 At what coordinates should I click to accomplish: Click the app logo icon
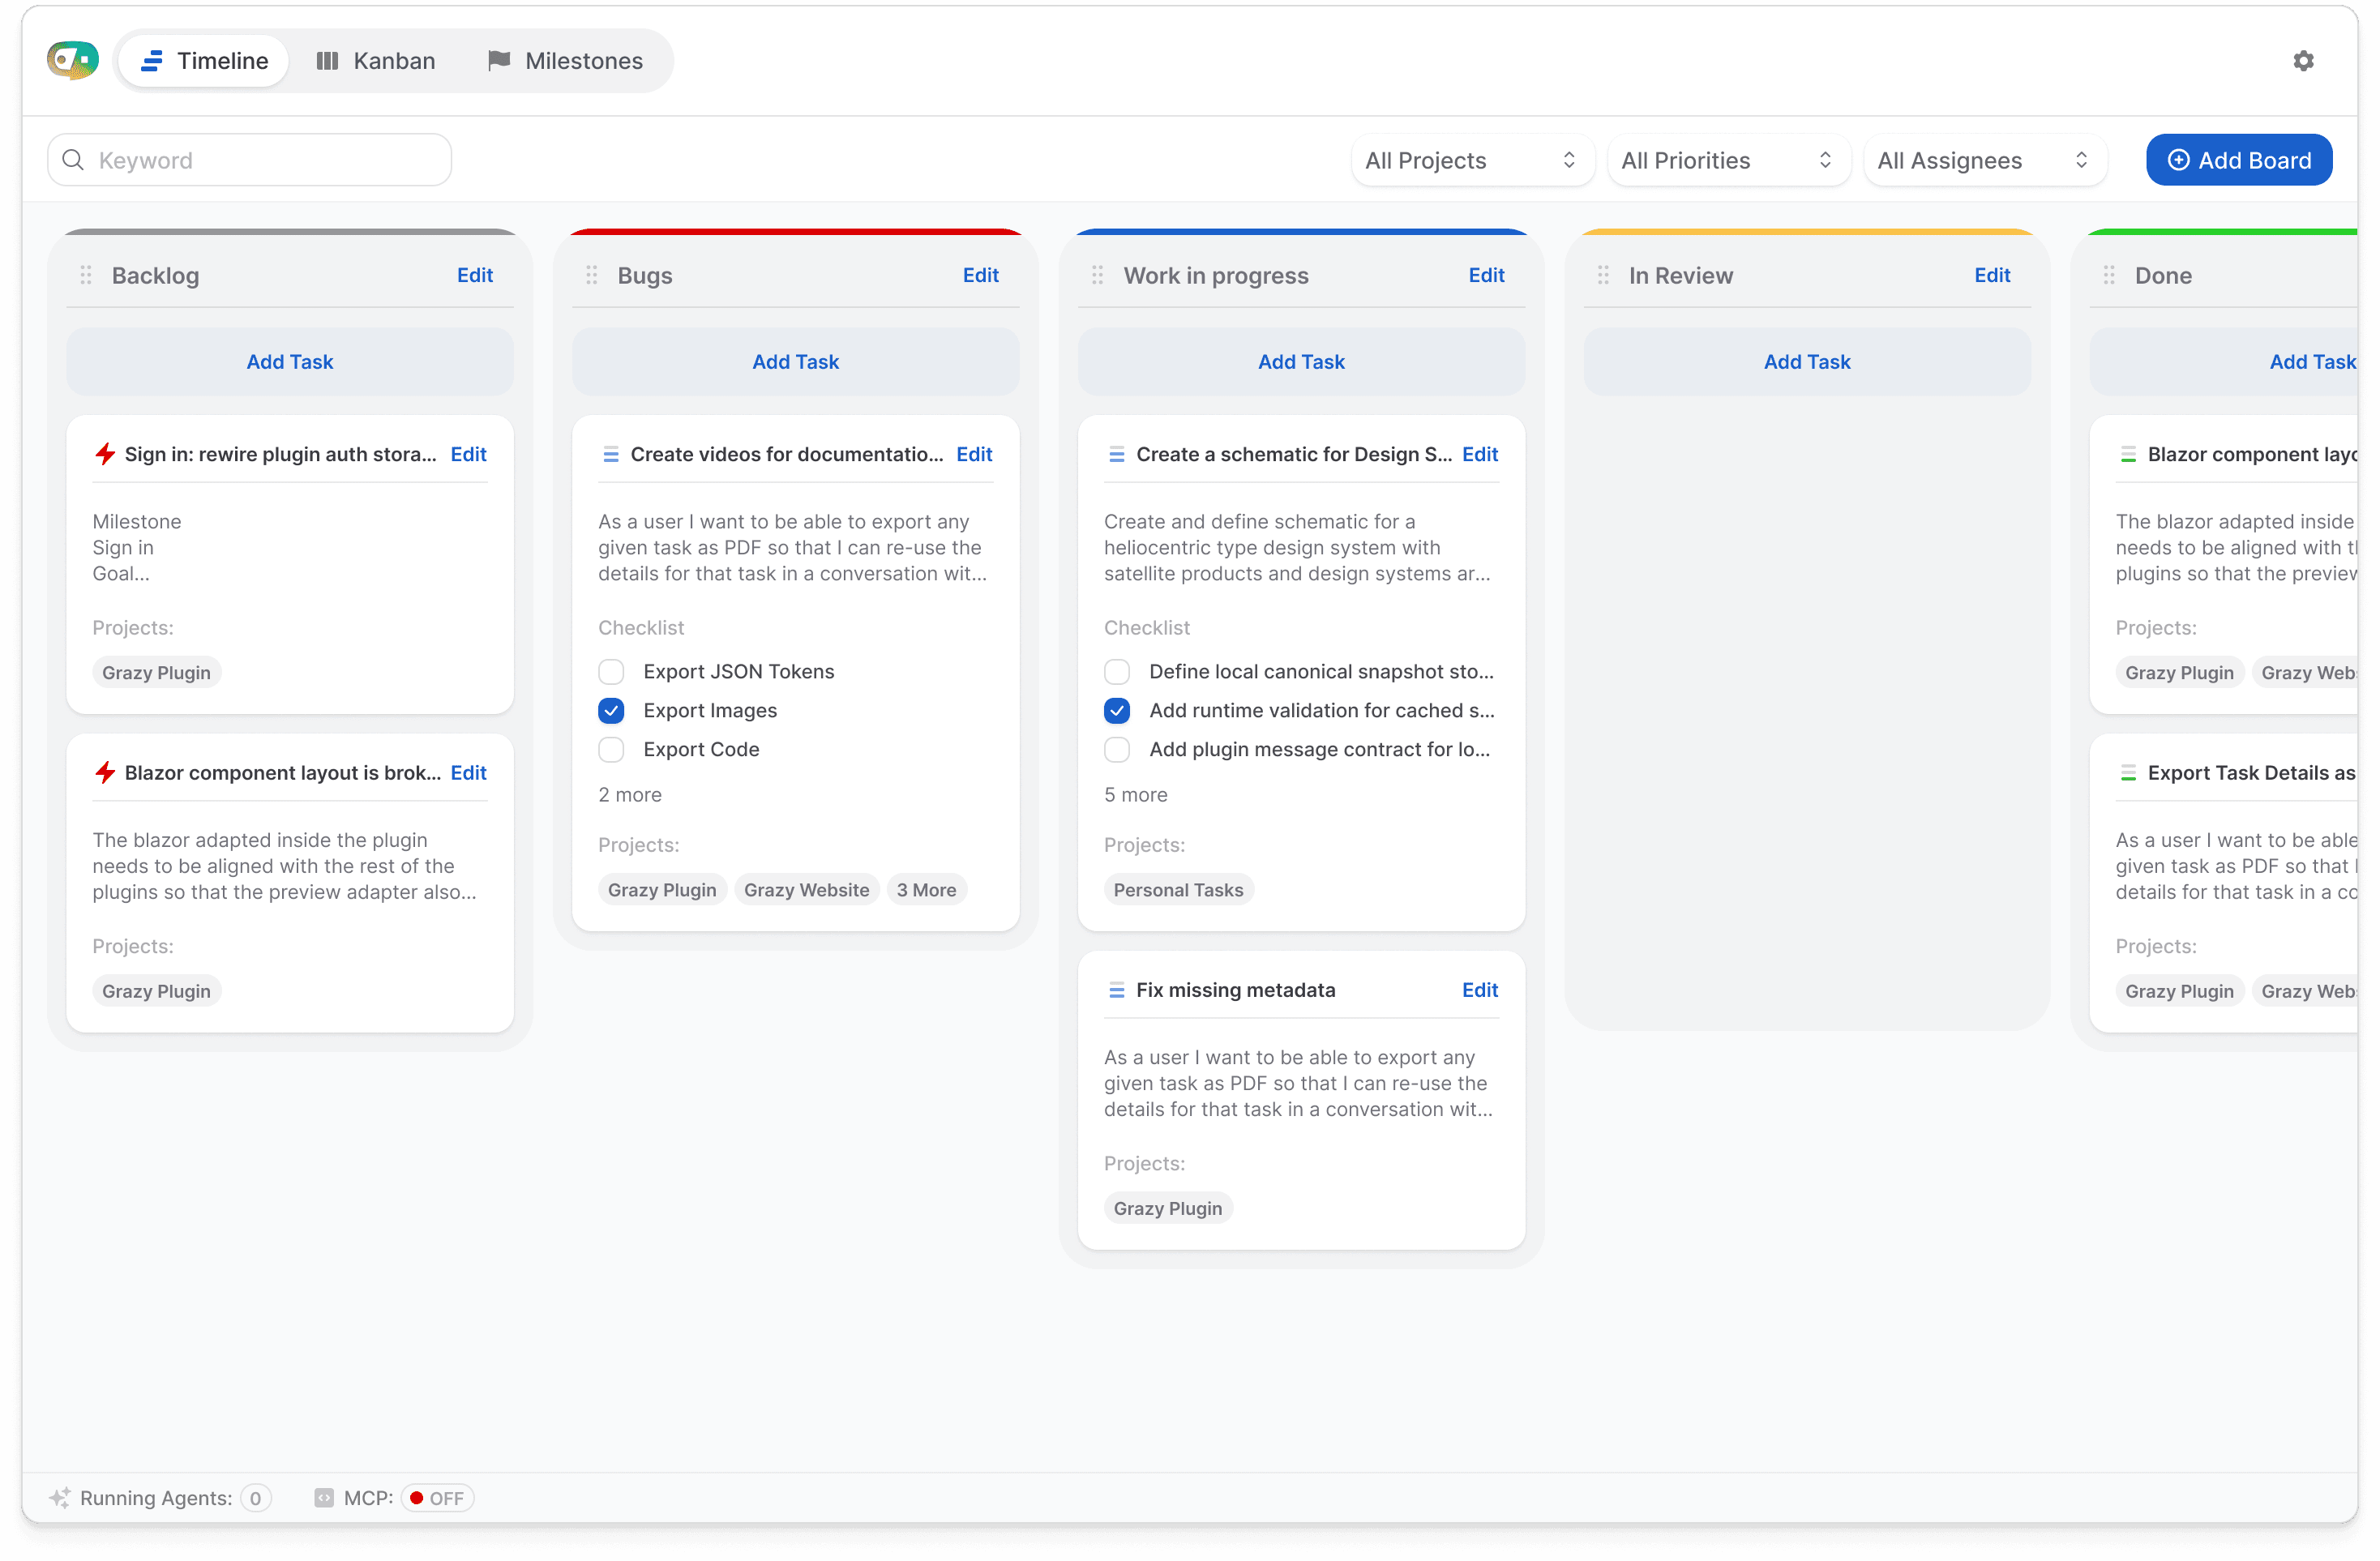point(72,60)
